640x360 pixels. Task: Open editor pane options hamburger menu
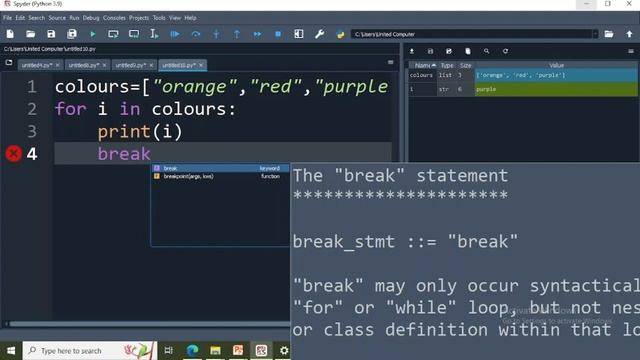[x=391, y=62]
